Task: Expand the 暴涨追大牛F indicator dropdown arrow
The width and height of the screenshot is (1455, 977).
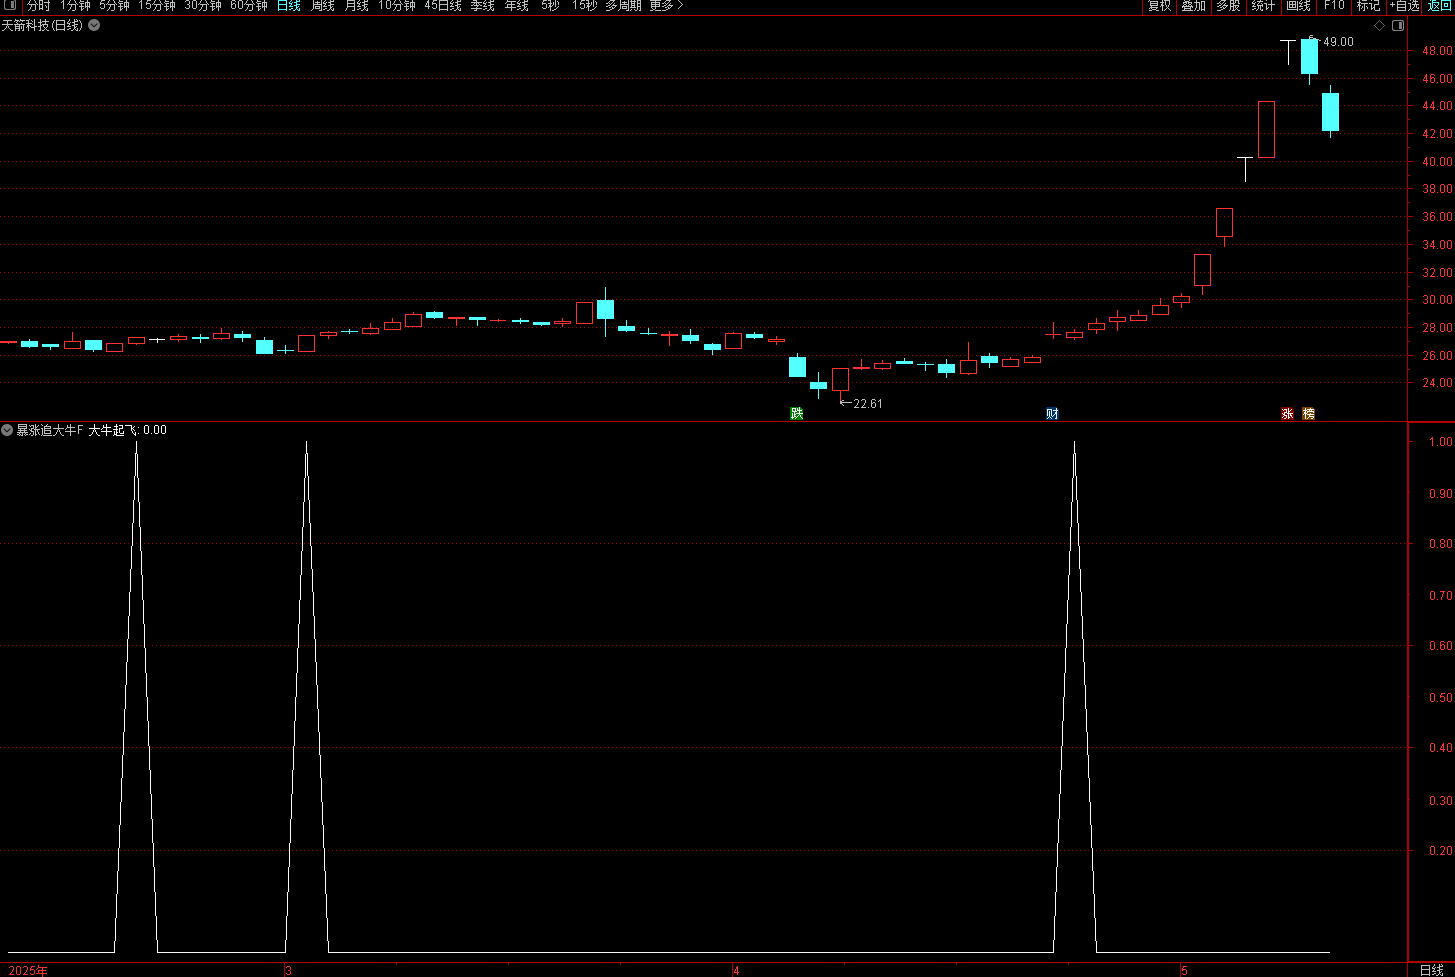Action: point(7,430)
